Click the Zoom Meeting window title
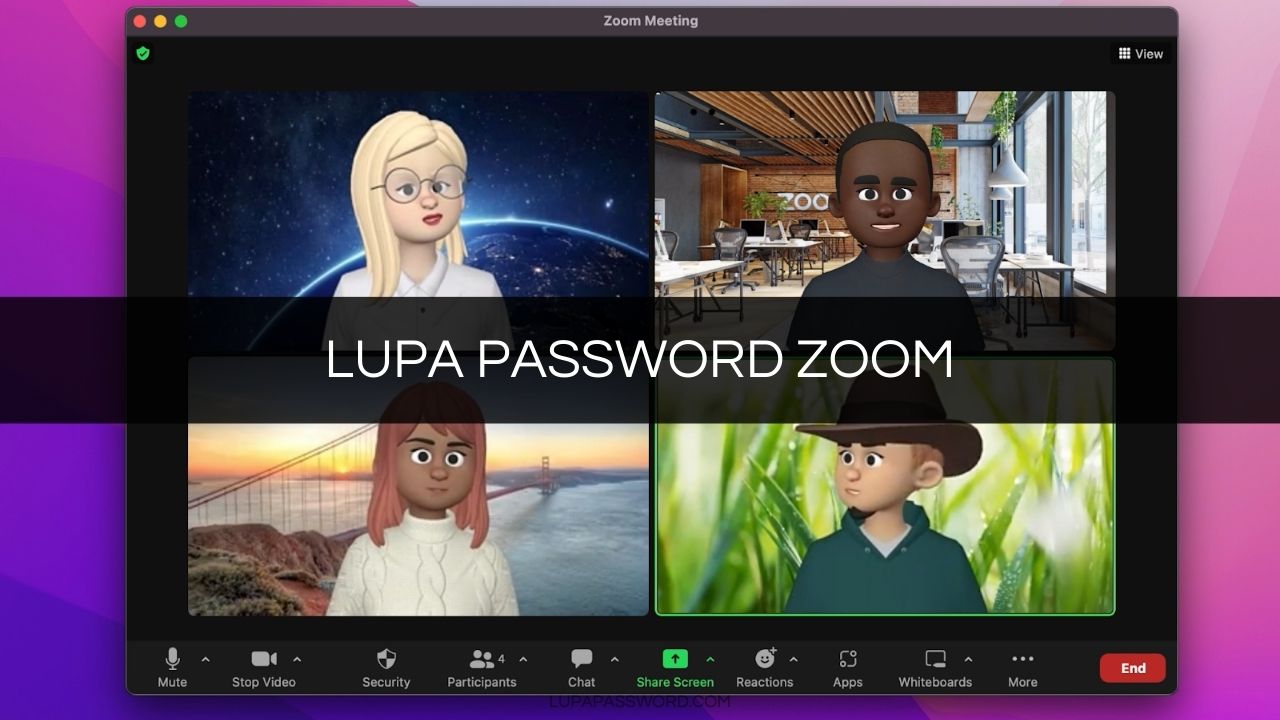The height and width of the screenshot is (720, 1280). tap(651, 20)
